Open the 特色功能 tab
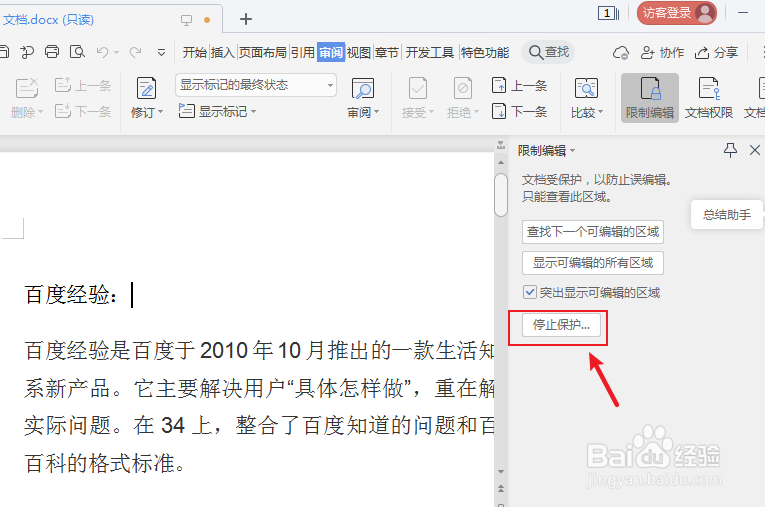 pos(485,52)
